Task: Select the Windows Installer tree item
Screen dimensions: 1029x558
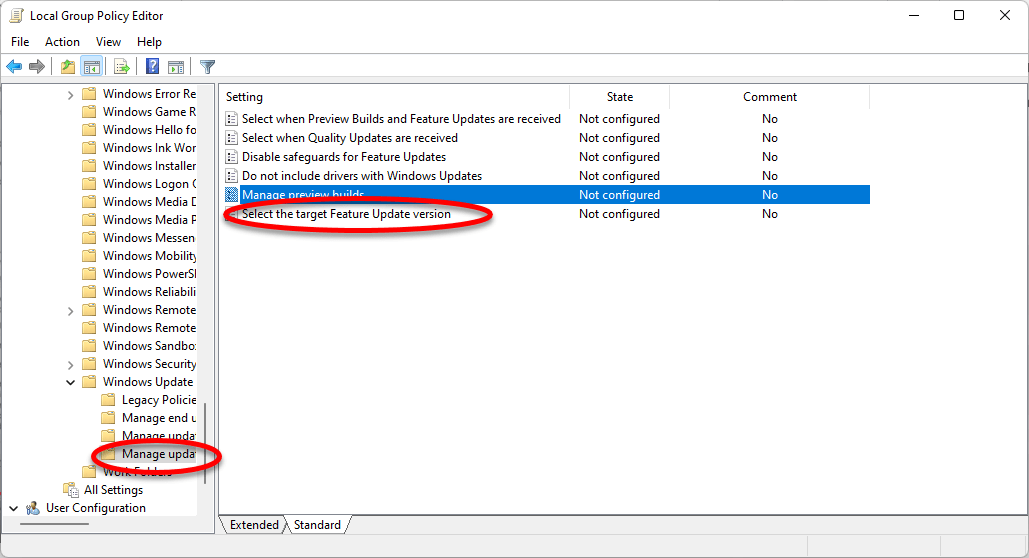Action: (149, 166)
